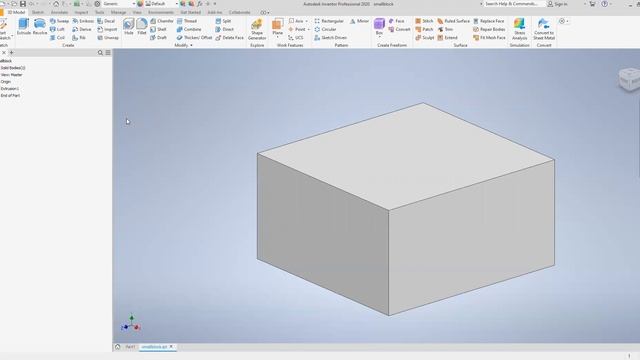640x360 pixels.
Task: Open the Sketch ribbon tab
Action: coord(38,12)
